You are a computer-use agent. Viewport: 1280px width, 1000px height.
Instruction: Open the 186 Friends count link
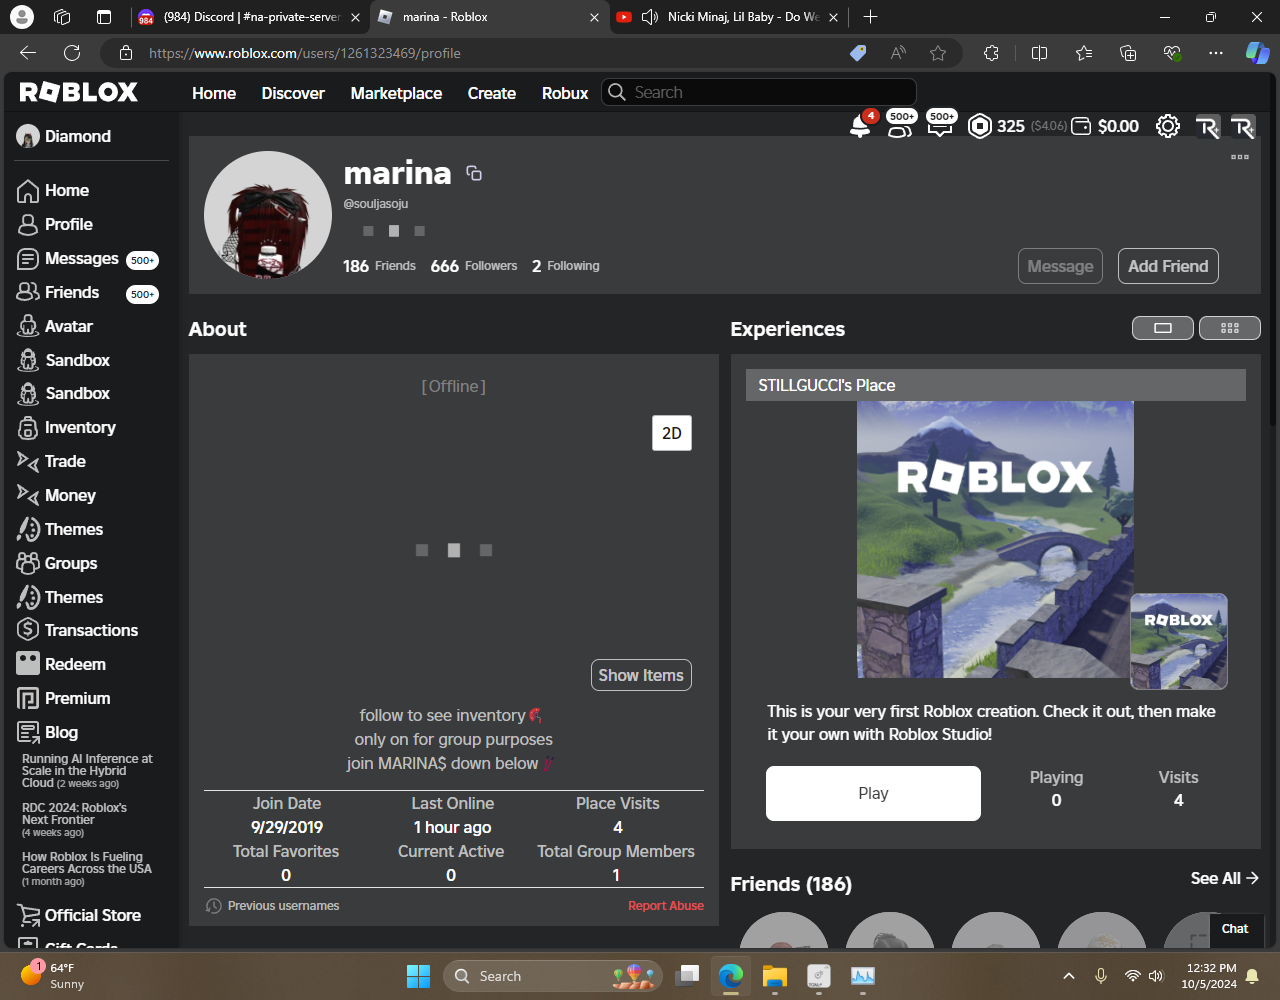379,266
